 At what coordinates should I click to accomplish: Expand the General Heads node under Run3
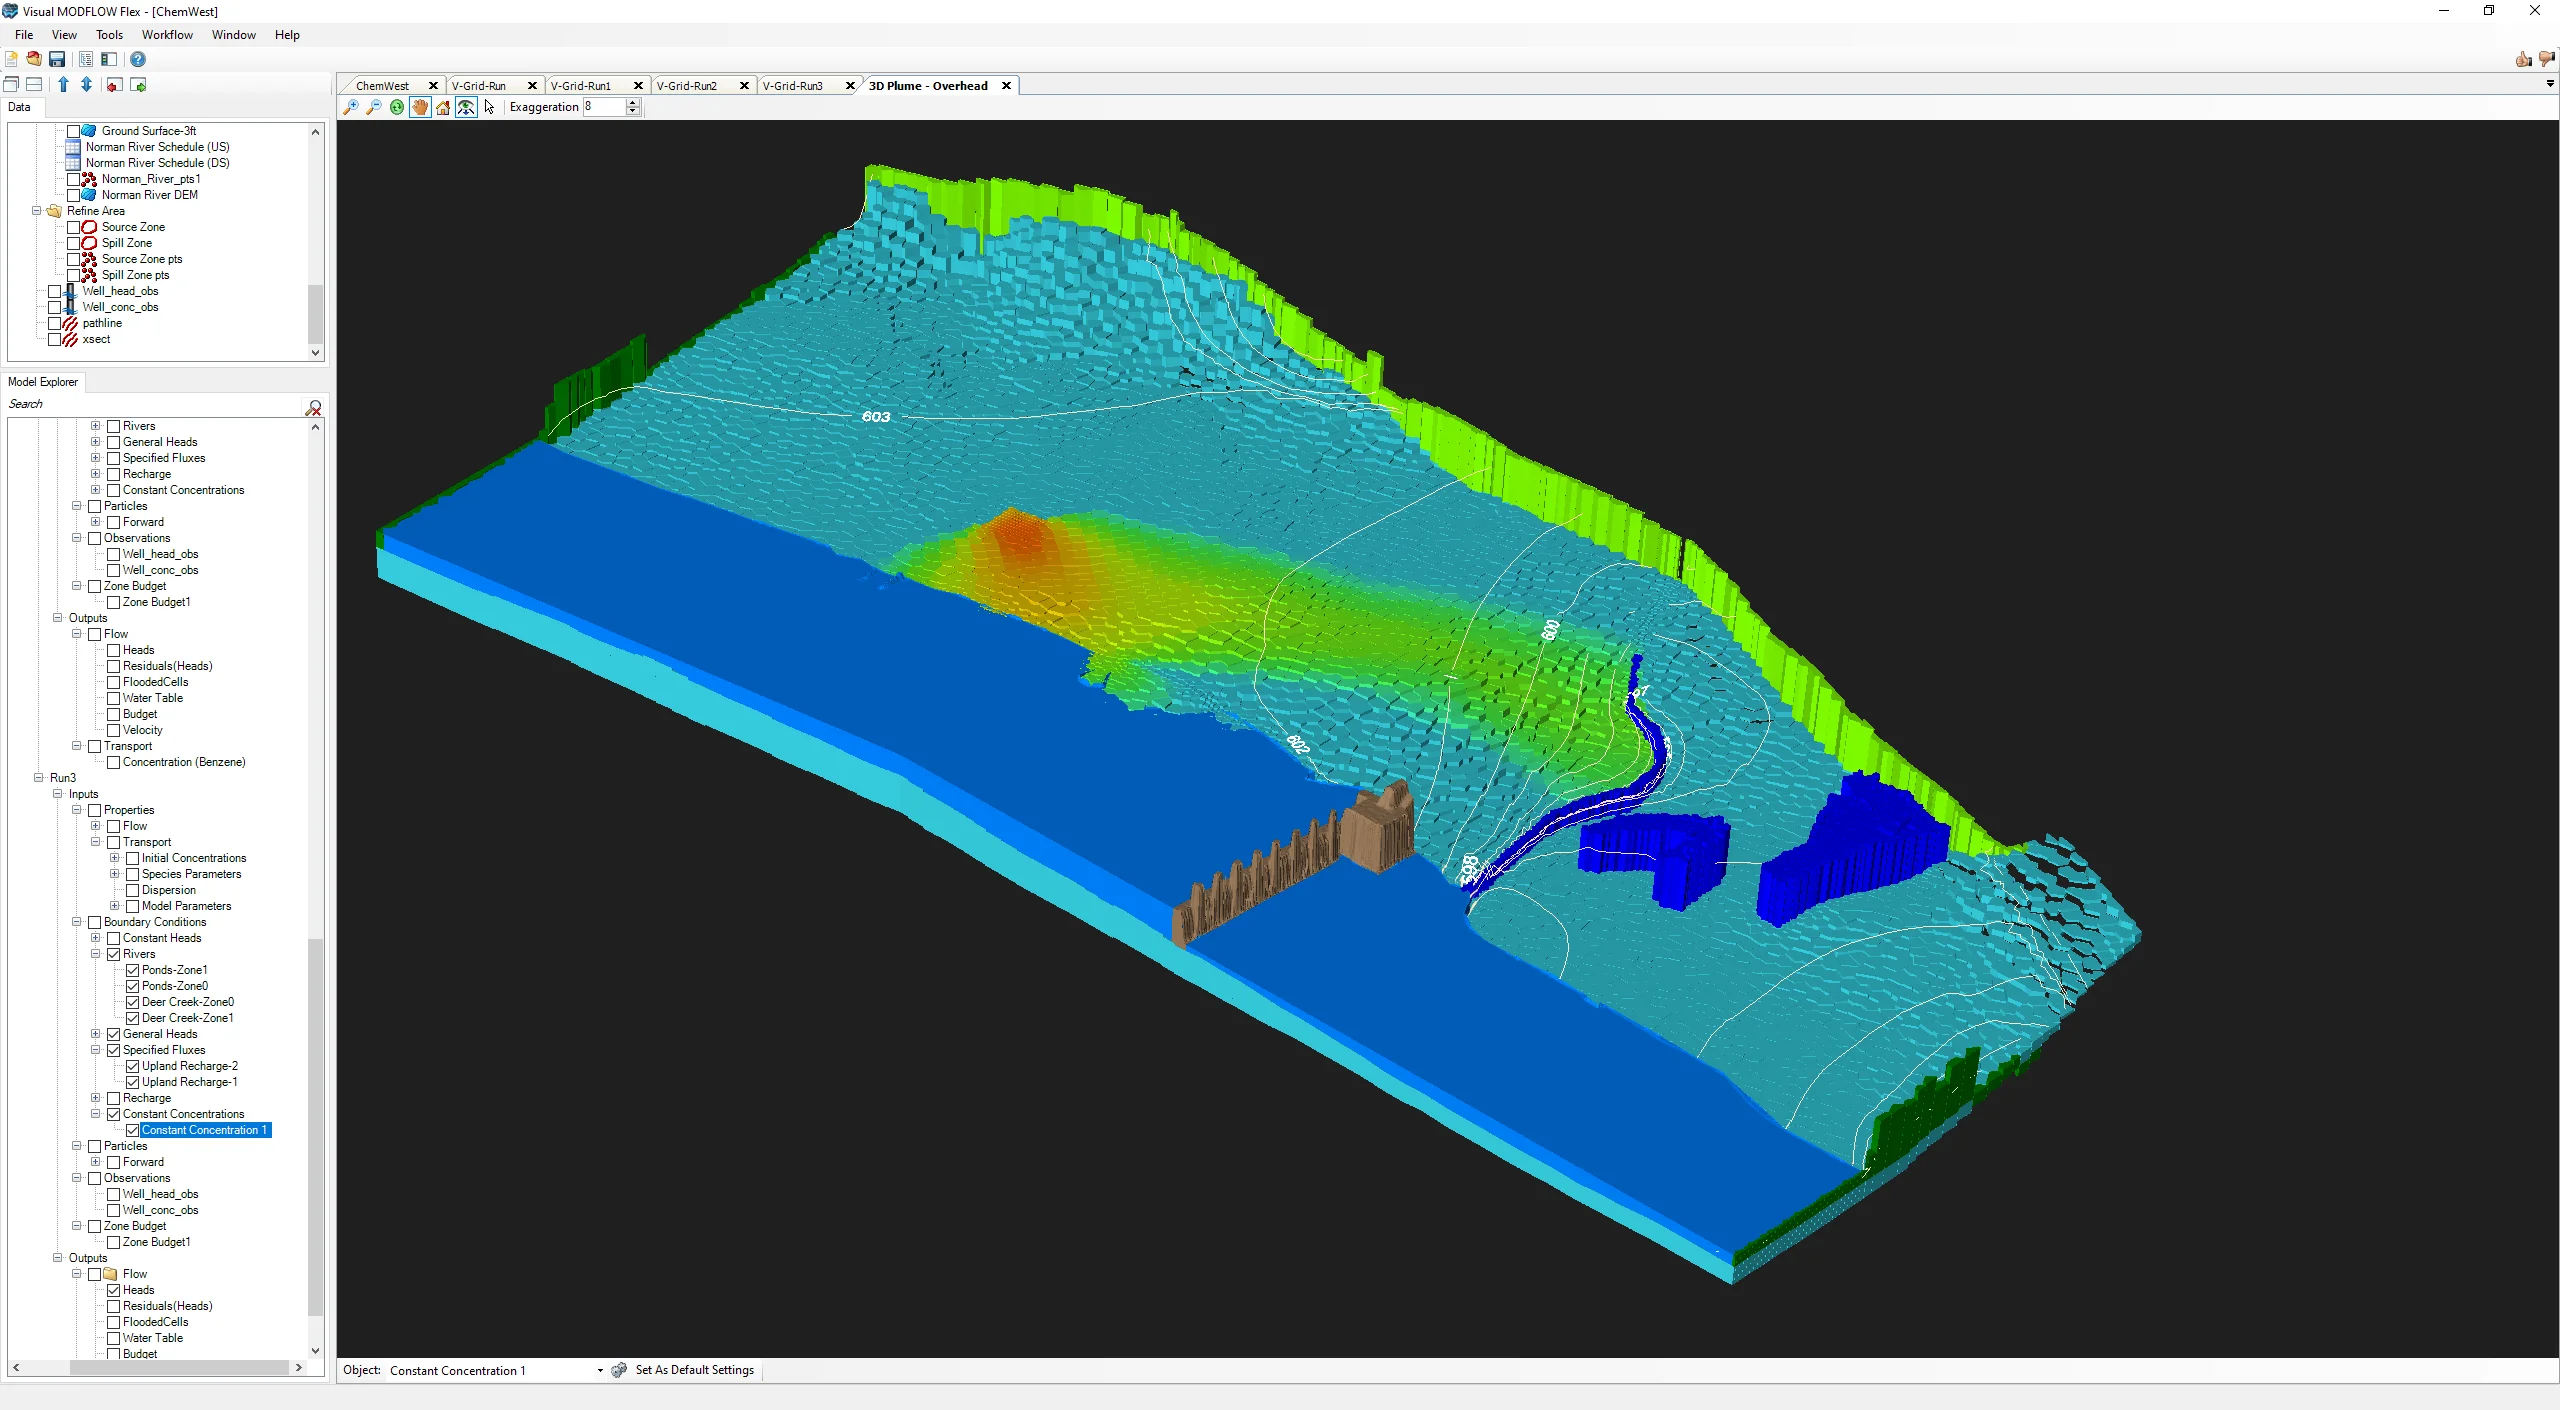click(95, 1034)
